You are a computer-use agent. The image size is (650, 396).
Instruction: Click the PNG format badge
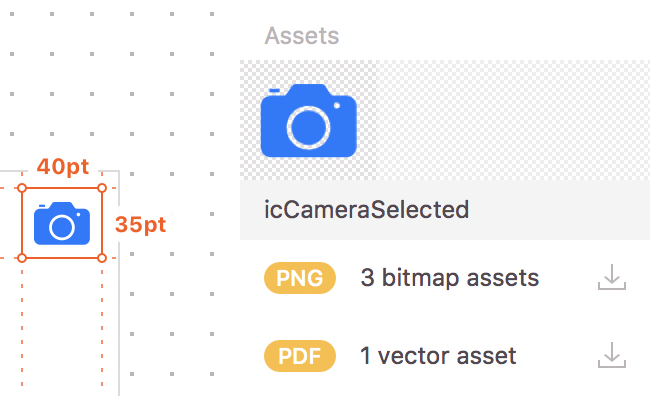click(x=300, y=278)
